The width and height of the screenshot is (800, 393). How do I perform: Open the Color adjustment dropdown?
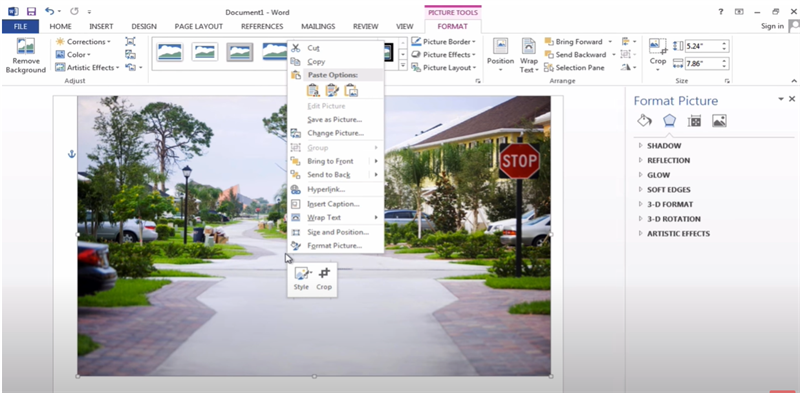[x=73, y=55]
